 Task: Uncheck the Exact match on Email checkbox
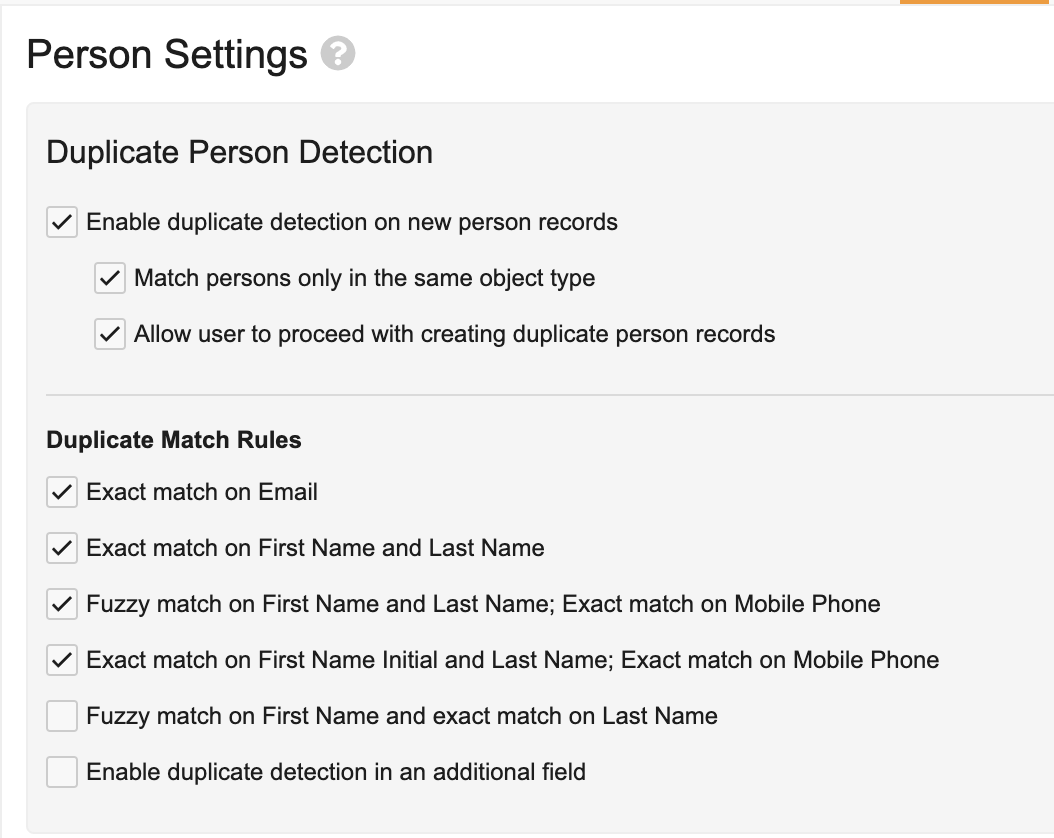tap(62, 492)
